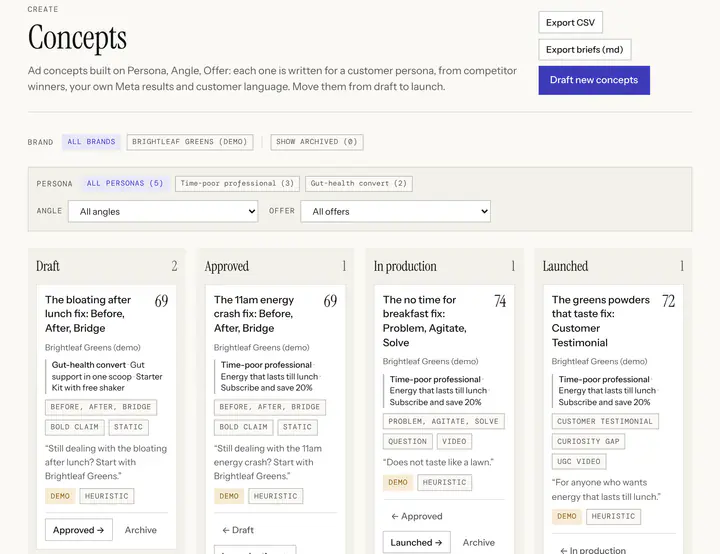This screenshot has height=554, width=720.
Task: Click the score 74 on the breakfast card
Action: click(500, 301)
